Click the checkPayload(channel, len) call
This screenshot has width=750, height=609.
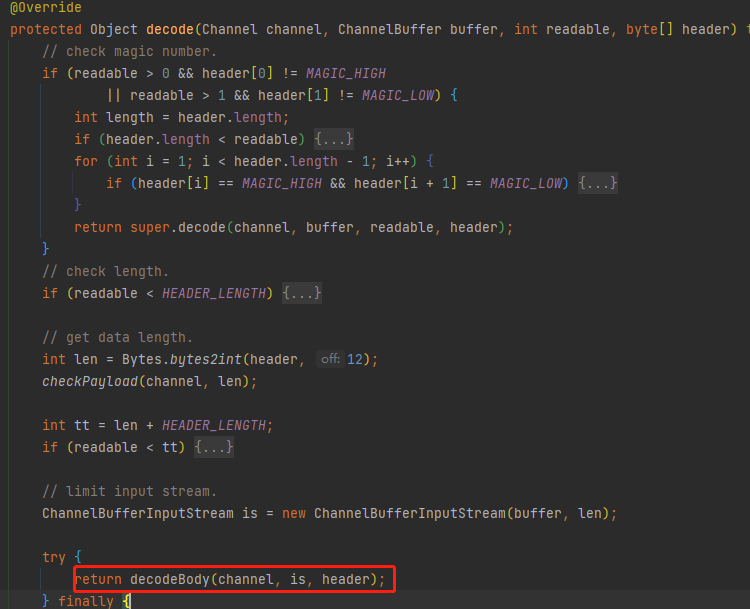coord(149,381)
